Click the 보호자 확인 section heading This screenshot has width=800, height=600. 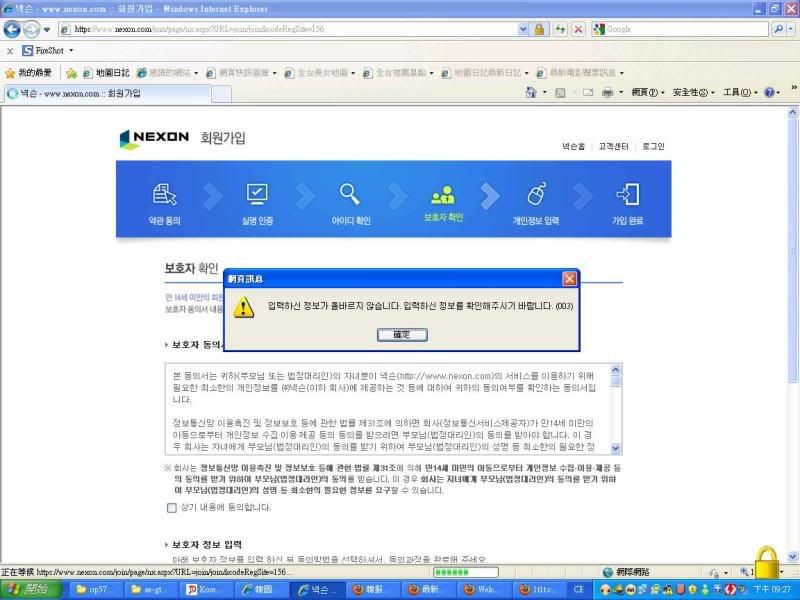click(191, 268)
